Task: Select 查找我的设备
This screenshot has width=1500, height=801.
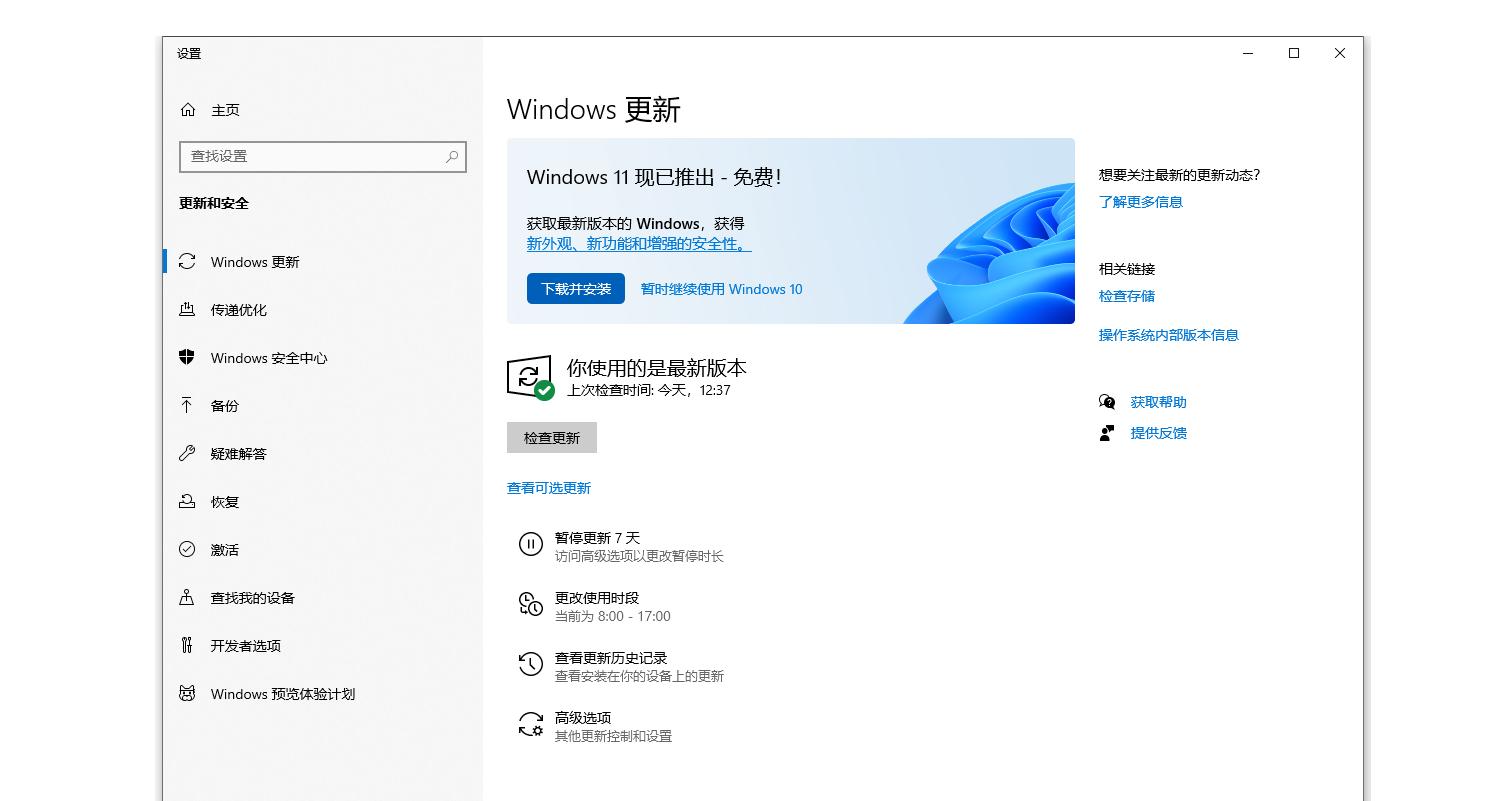Action: pyautogui.click(x=252, y=598)
